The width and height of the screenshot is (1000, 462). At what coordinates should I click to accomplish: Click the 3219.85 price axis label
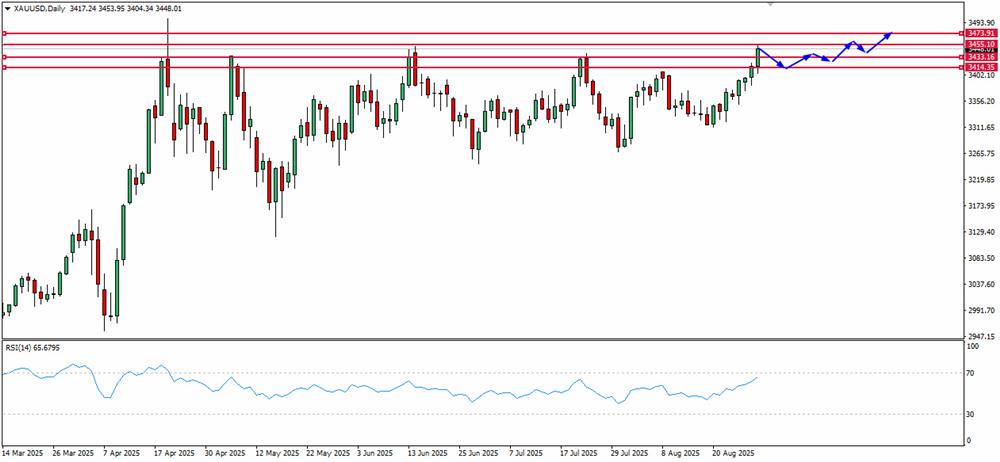point(982,180)
